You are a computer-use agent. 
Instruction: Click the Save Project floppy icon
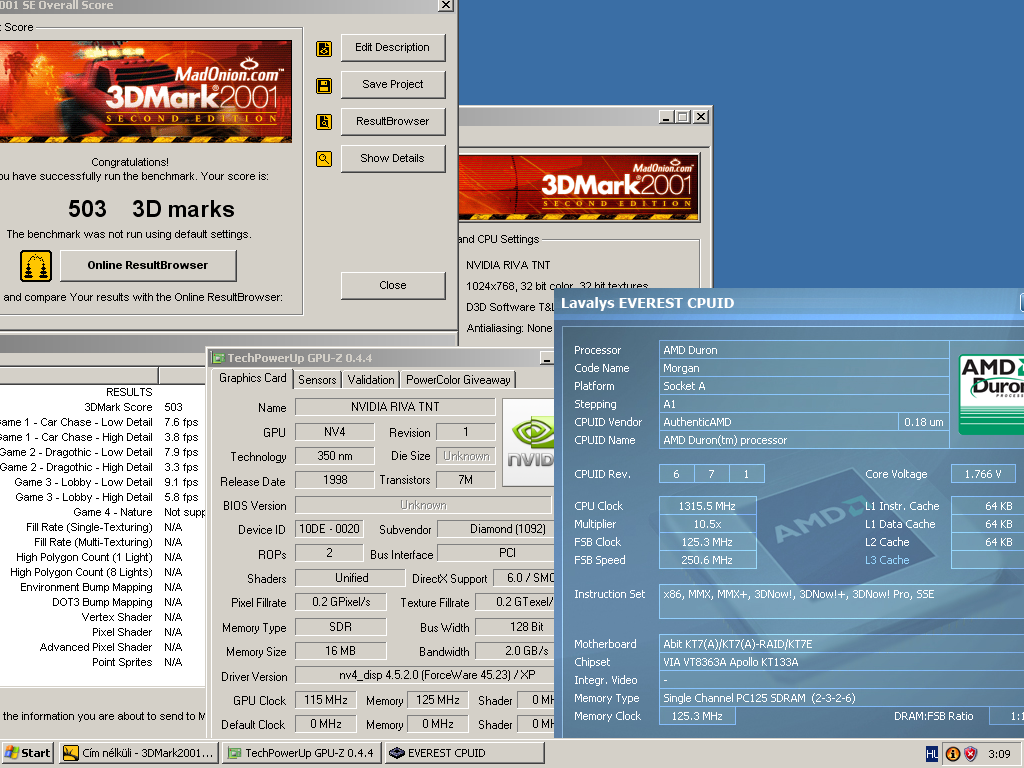(324, 86)
